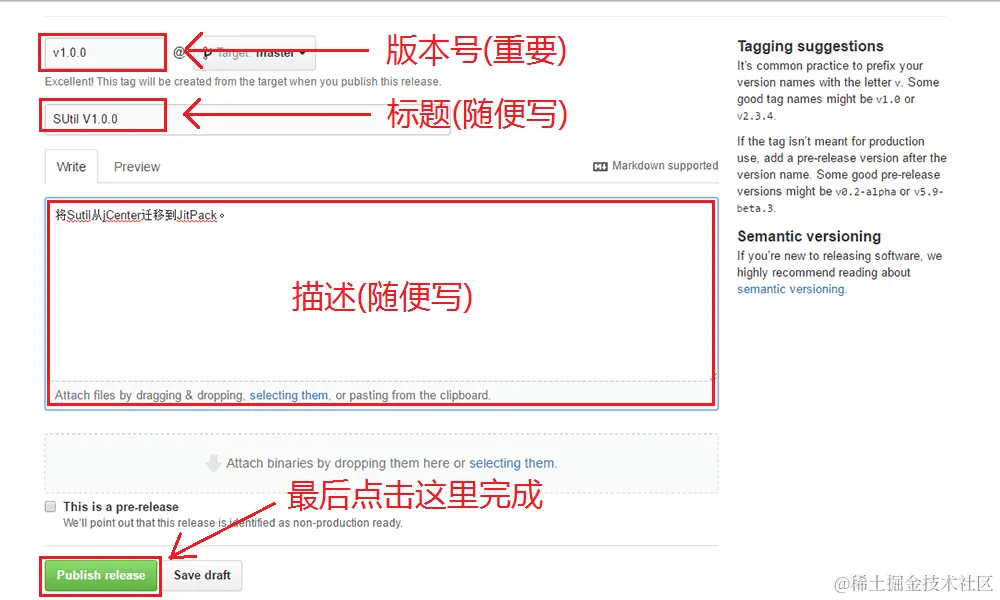Toggle the 'This is a pre-release' checkbox
Image resolution: width=1000 pixels, height=600 pixels.
[x=50, y=507]
